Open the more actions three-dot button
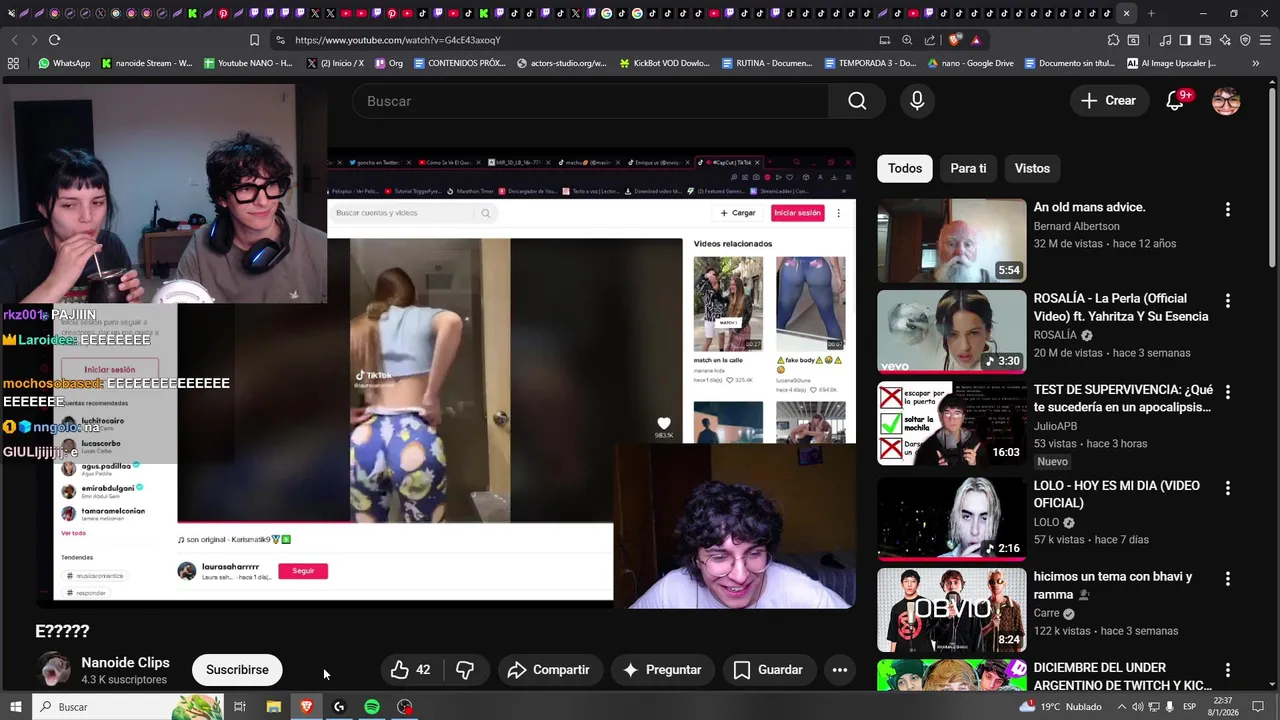The image size is (1280, 720). tap(840, 670)
